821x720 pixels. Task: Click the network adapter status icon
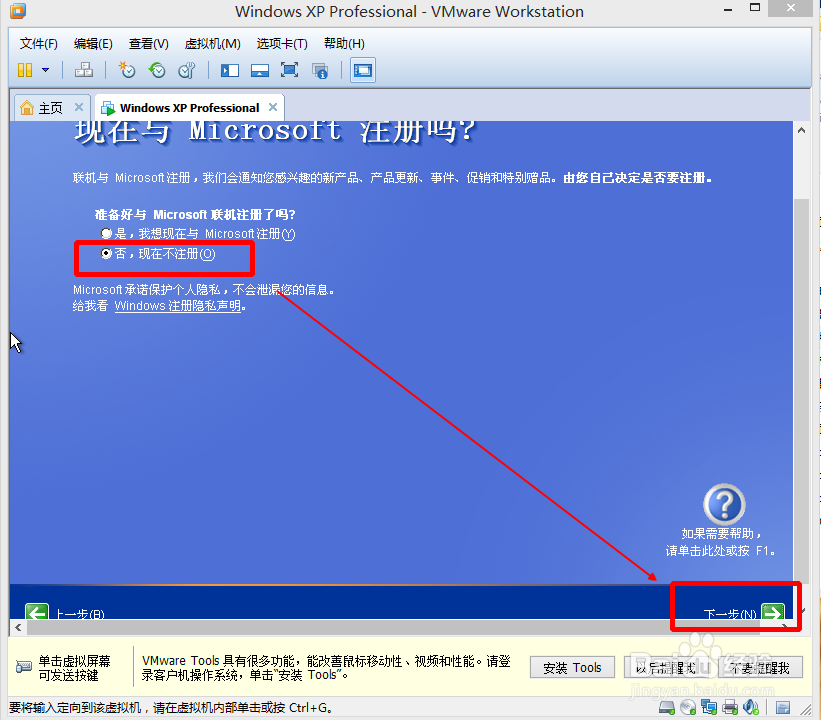pyautogui.click(x=709, y=708)
